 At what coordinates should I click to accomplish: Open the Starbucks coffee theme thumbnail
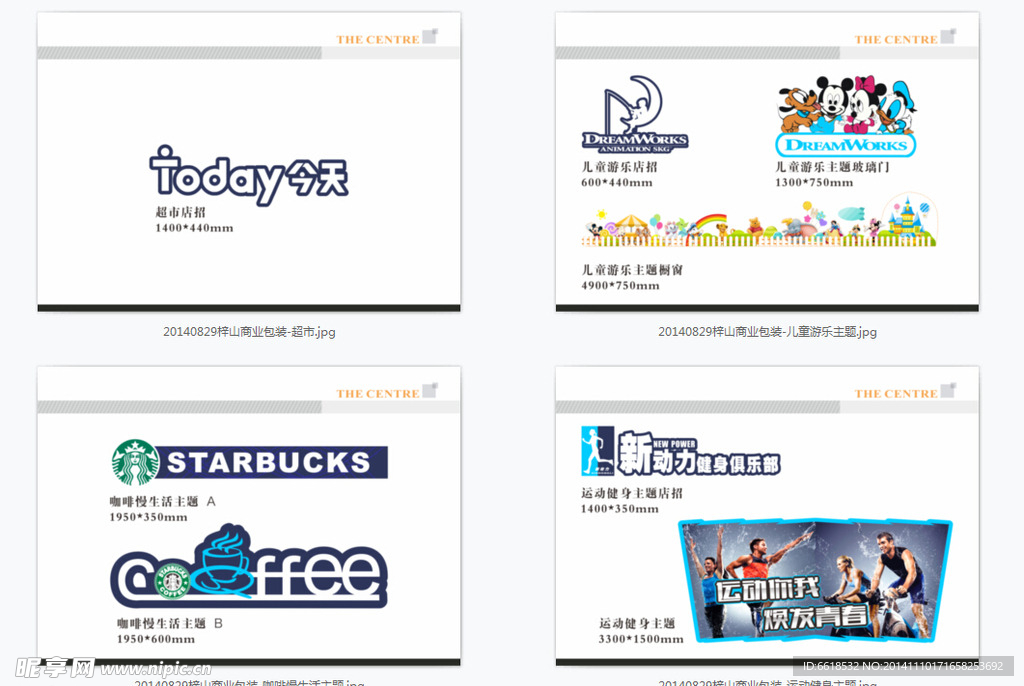coord(249,516)
